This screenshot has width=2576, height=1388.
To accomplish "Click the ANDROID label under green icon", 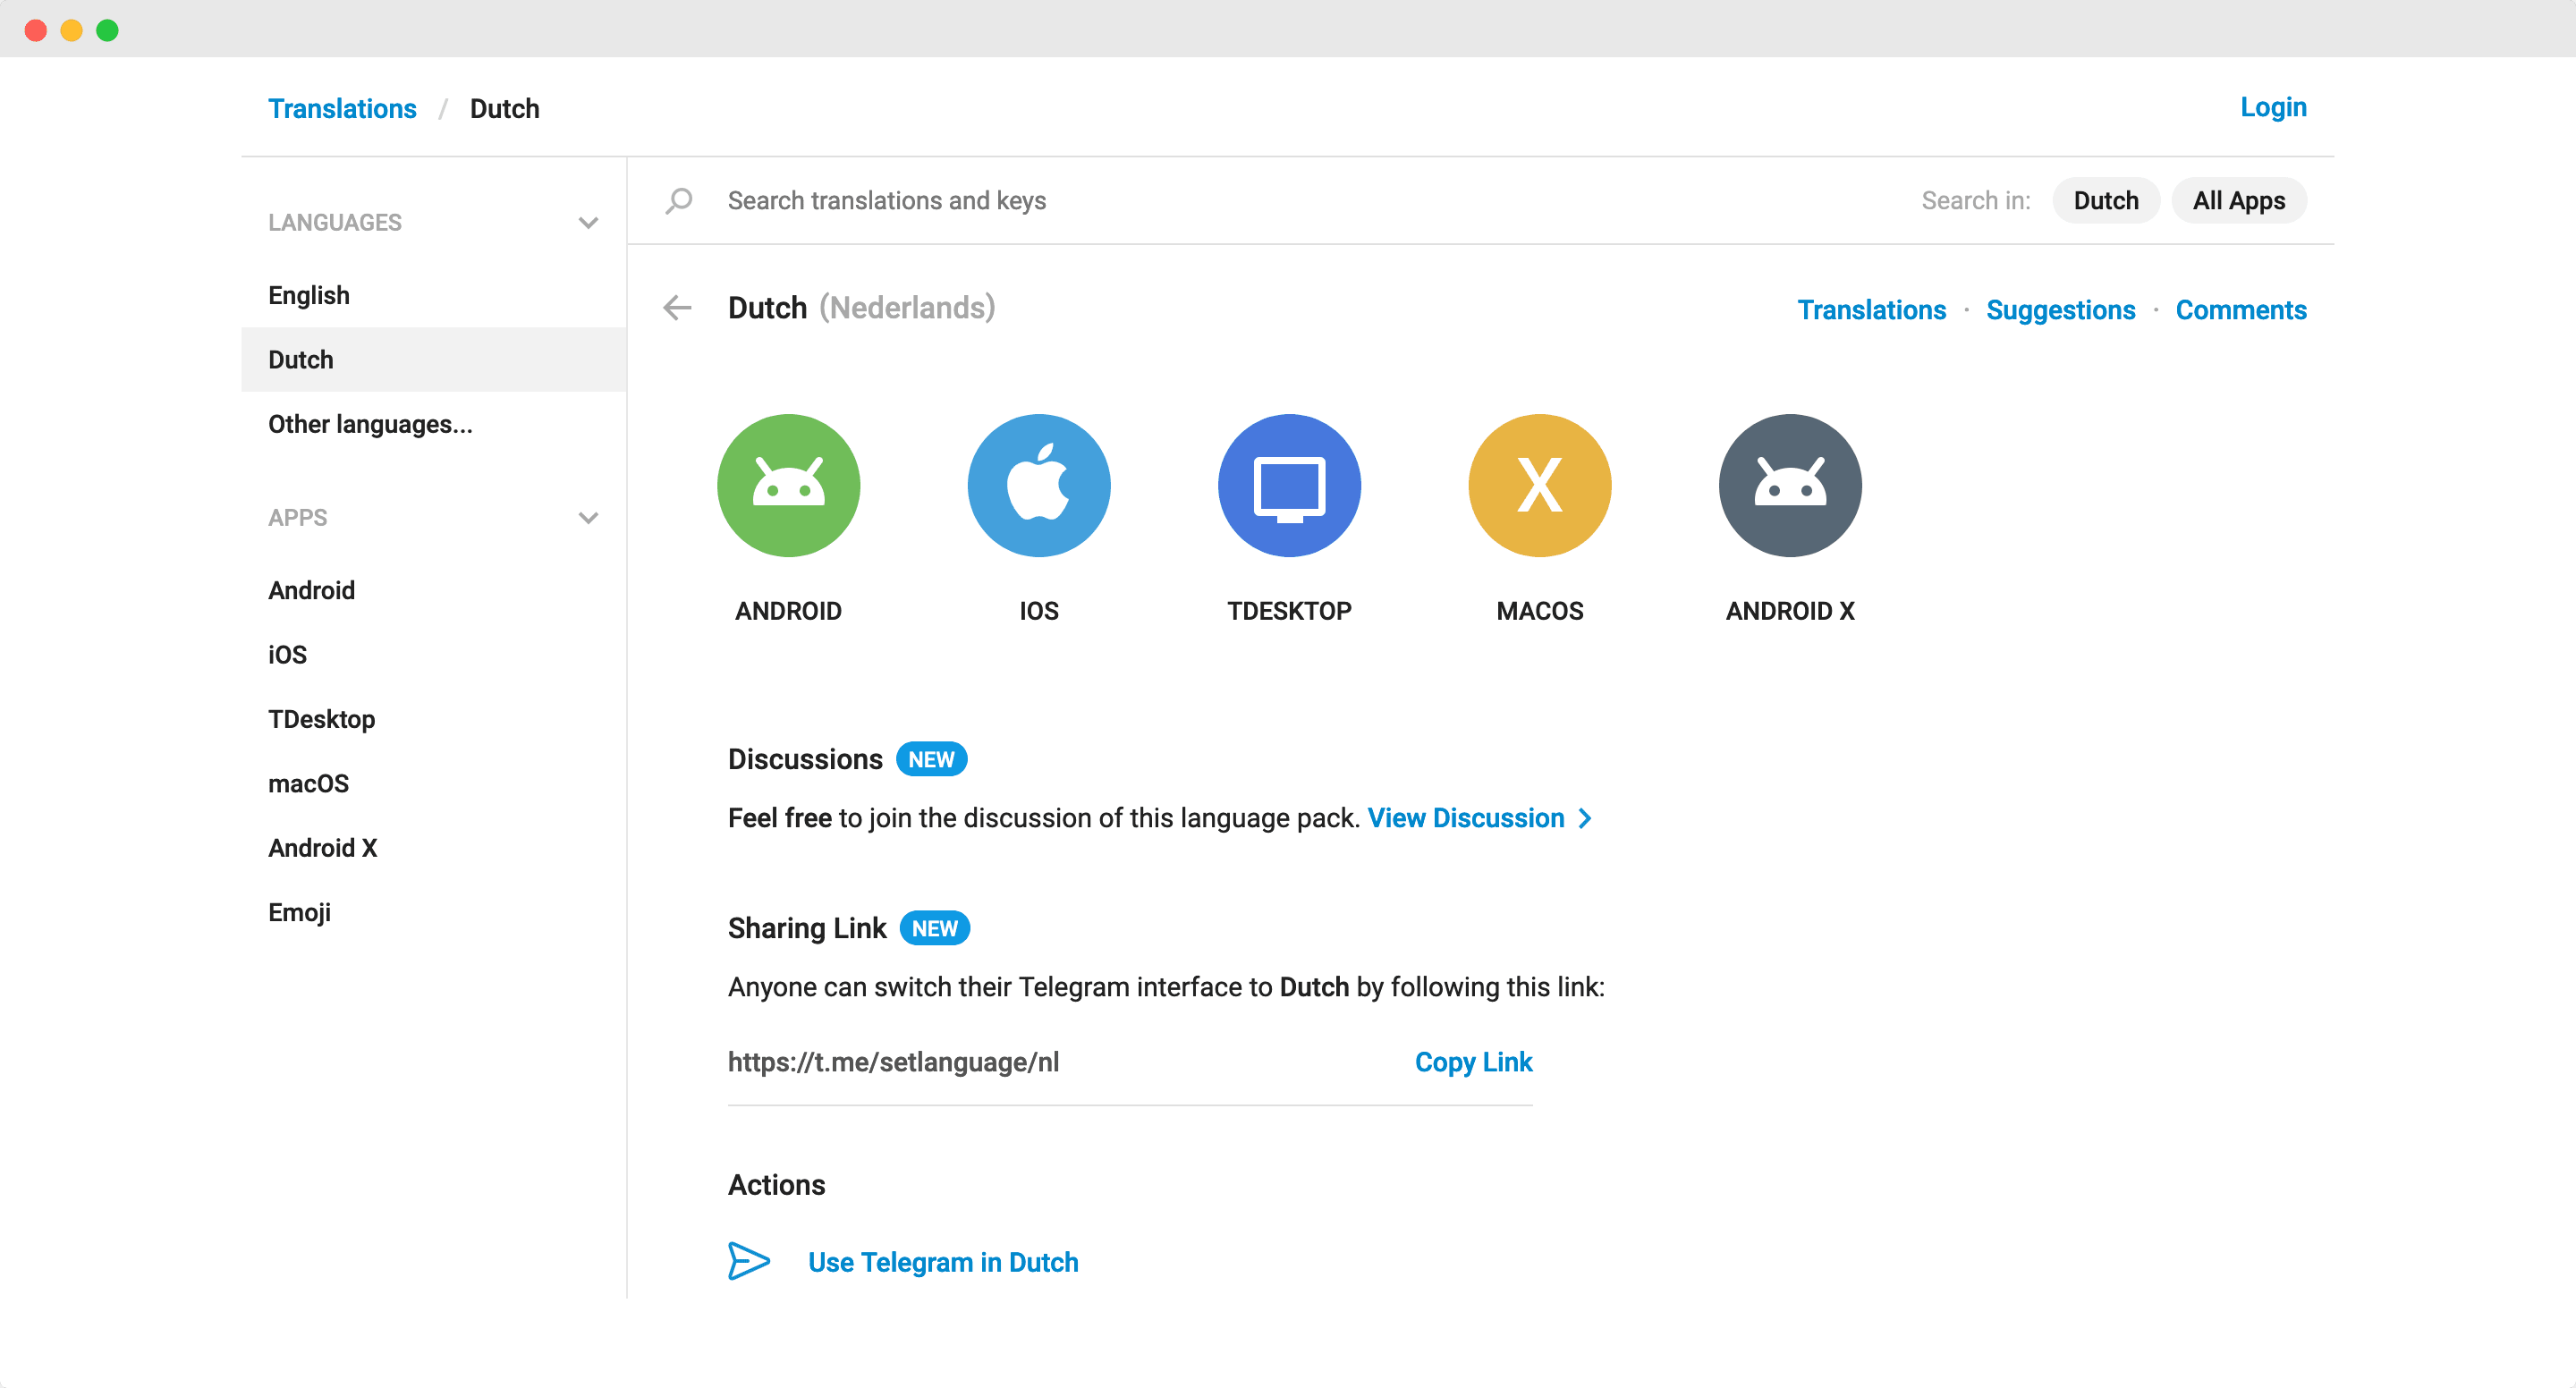I will click(788, 611).
